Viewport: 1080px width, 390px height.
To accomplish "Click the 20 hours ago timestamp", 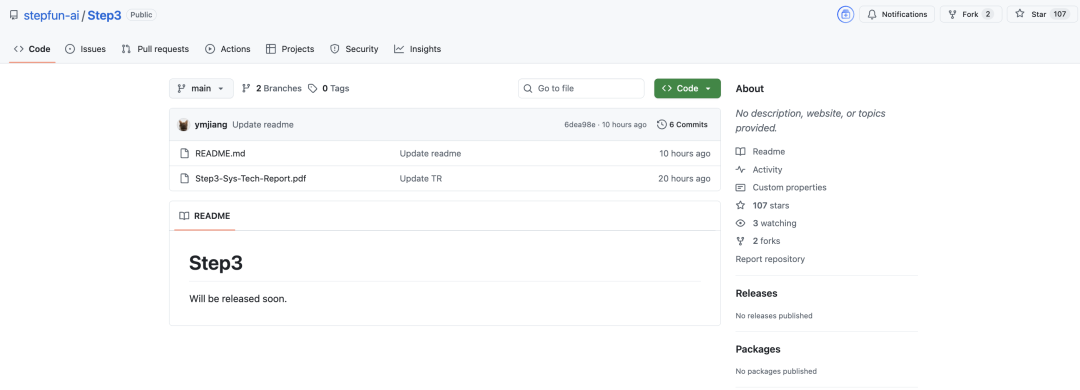I will [685, 178].
